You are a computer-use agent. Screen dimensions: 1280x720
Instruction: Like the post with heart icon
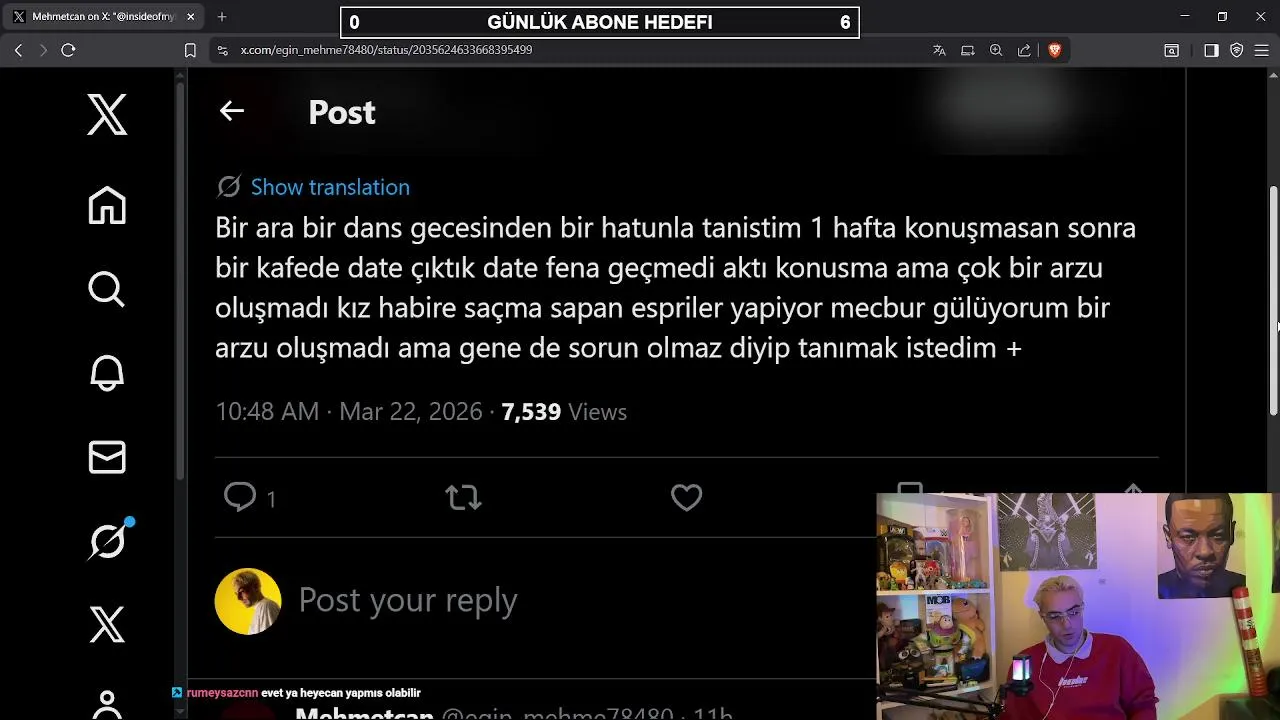click(x=686, y=497)
